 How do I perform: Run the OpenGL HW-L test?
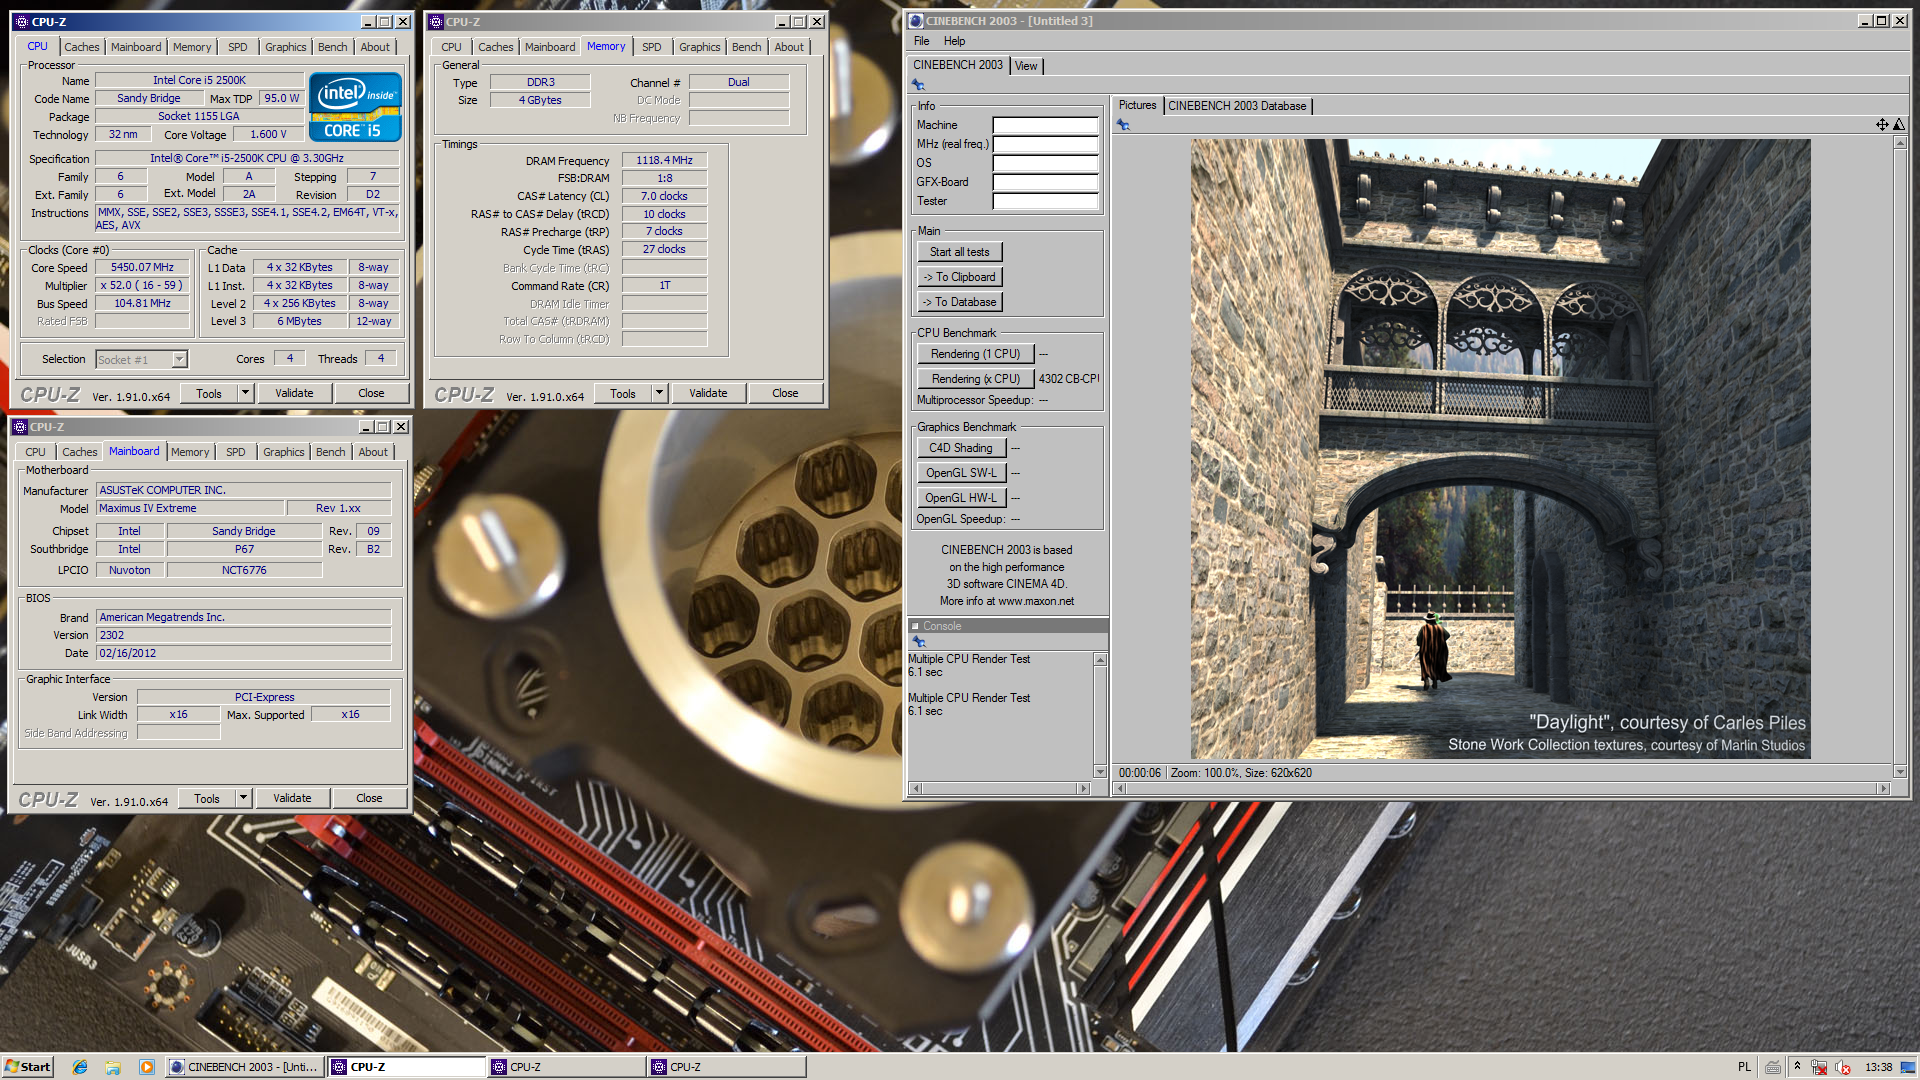(961, 498)
